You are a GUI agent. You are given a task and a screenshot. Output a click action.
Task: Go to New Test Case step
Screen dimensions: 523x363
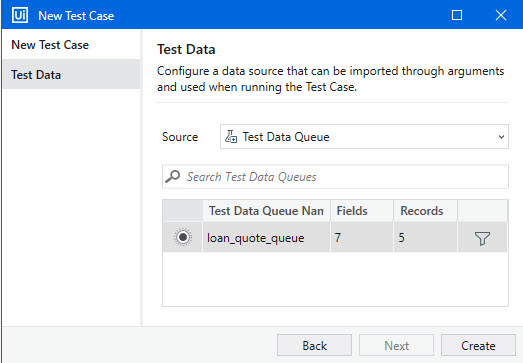[71, 45]
